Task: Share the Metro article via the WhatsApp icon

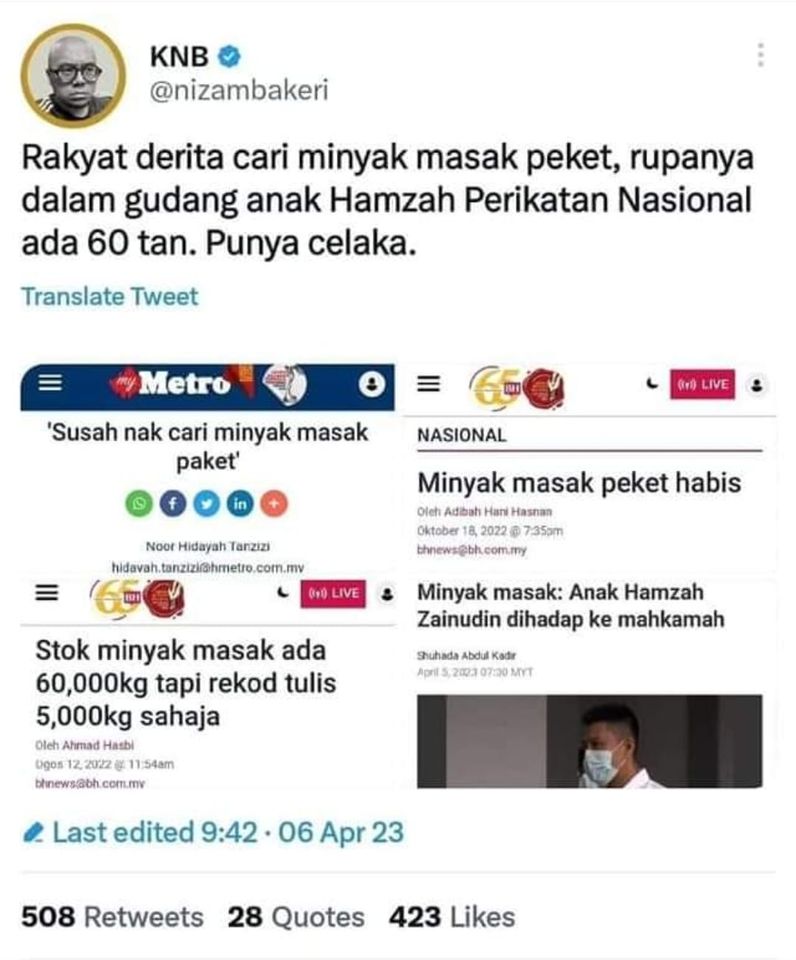Action: point(139,503)
